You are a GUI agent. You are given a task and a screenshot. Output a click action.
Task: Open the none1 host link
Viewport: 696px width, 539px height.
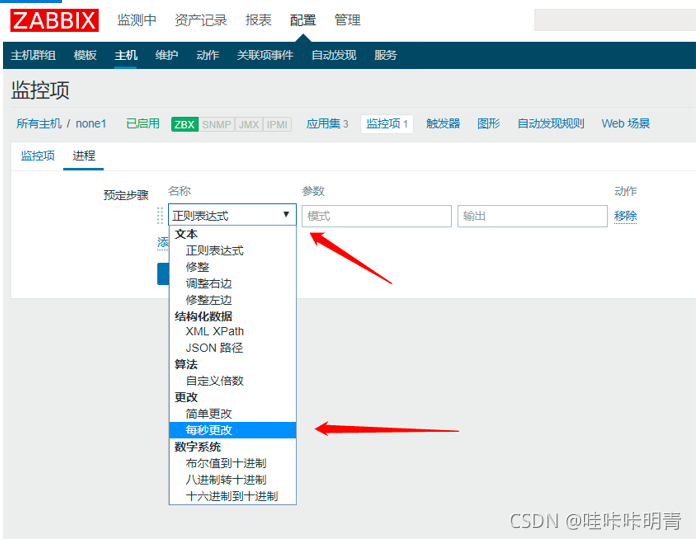pos(91,123)
